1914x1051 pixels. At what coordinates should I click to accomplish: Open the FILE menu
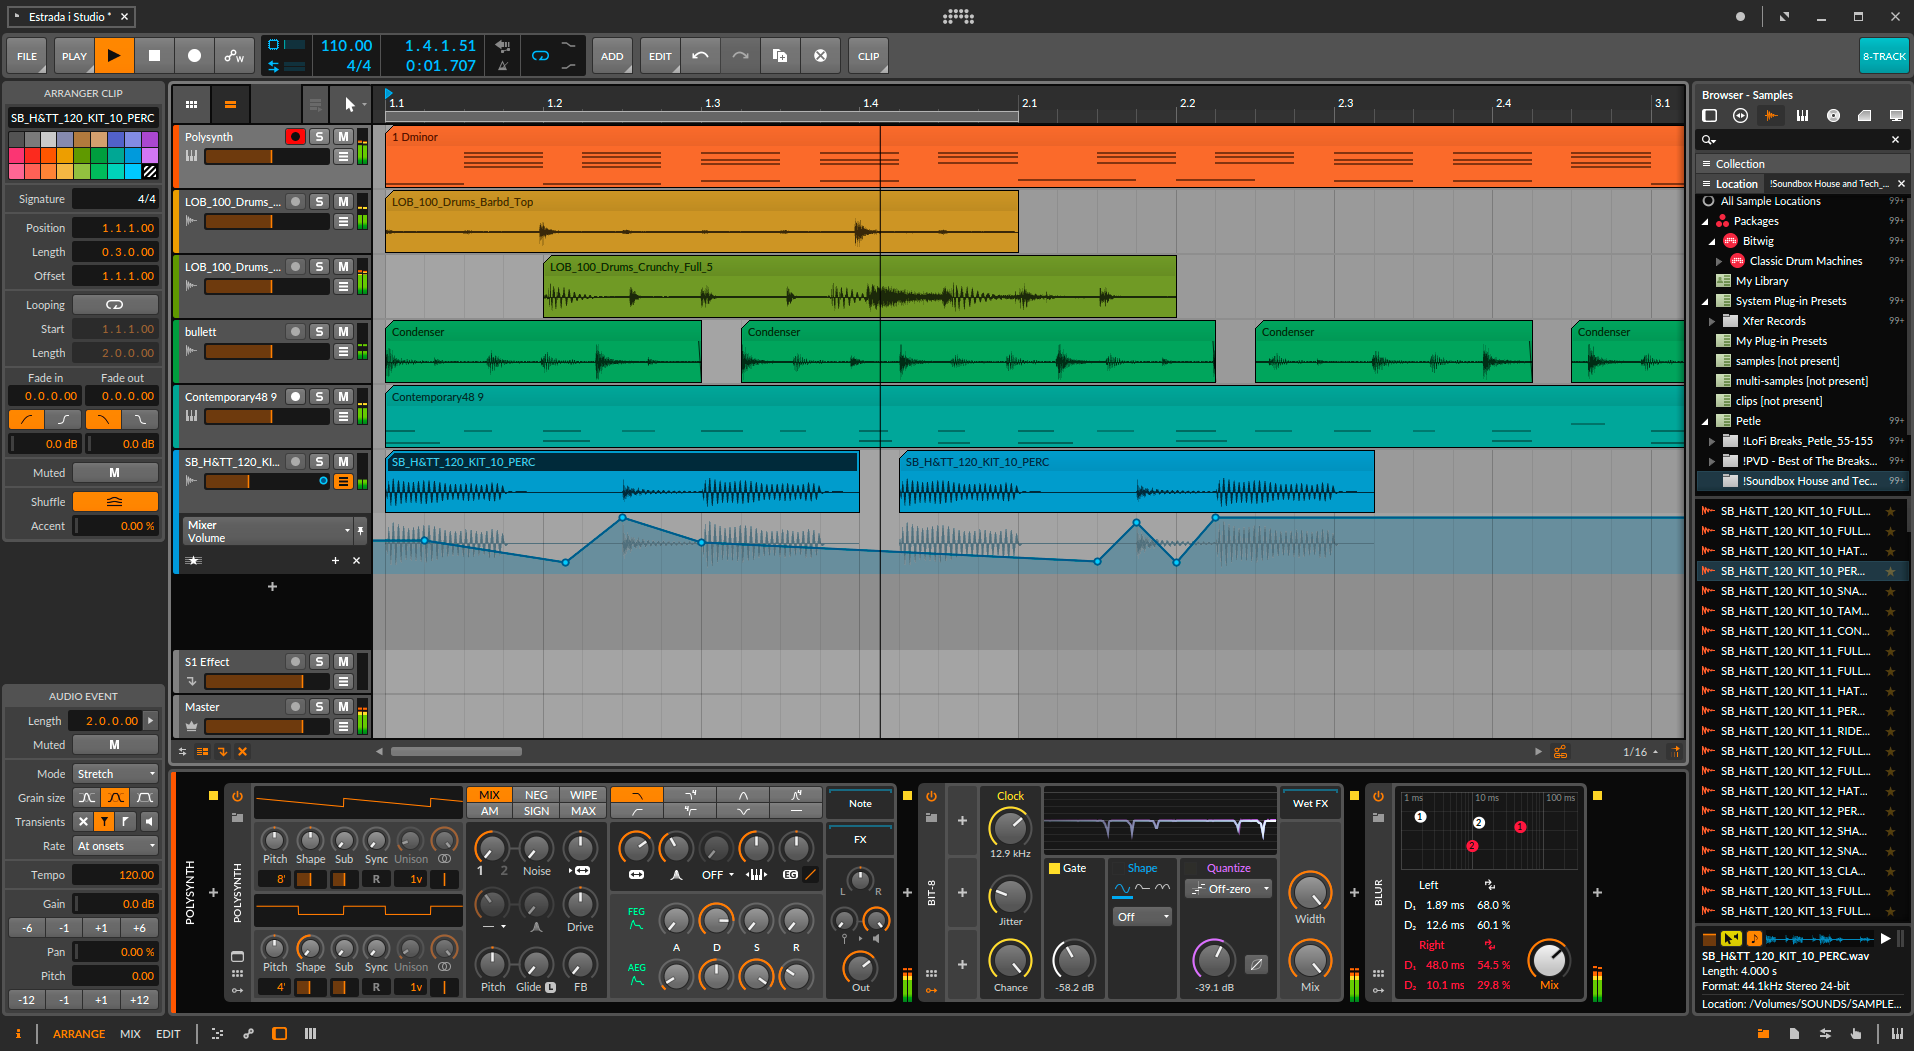coord(27,56)
